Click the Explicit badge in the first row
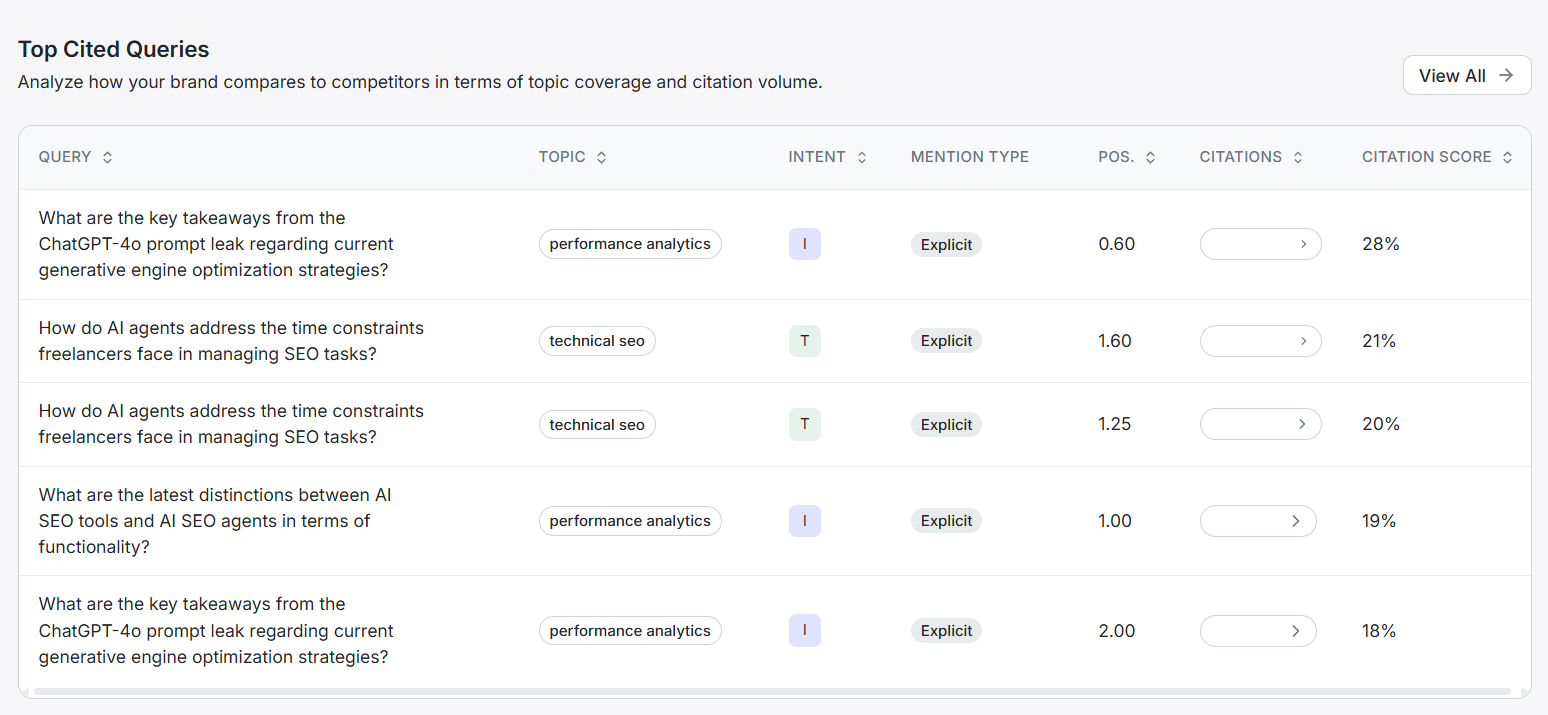1548x715 pixels. (x=946, y=244)
